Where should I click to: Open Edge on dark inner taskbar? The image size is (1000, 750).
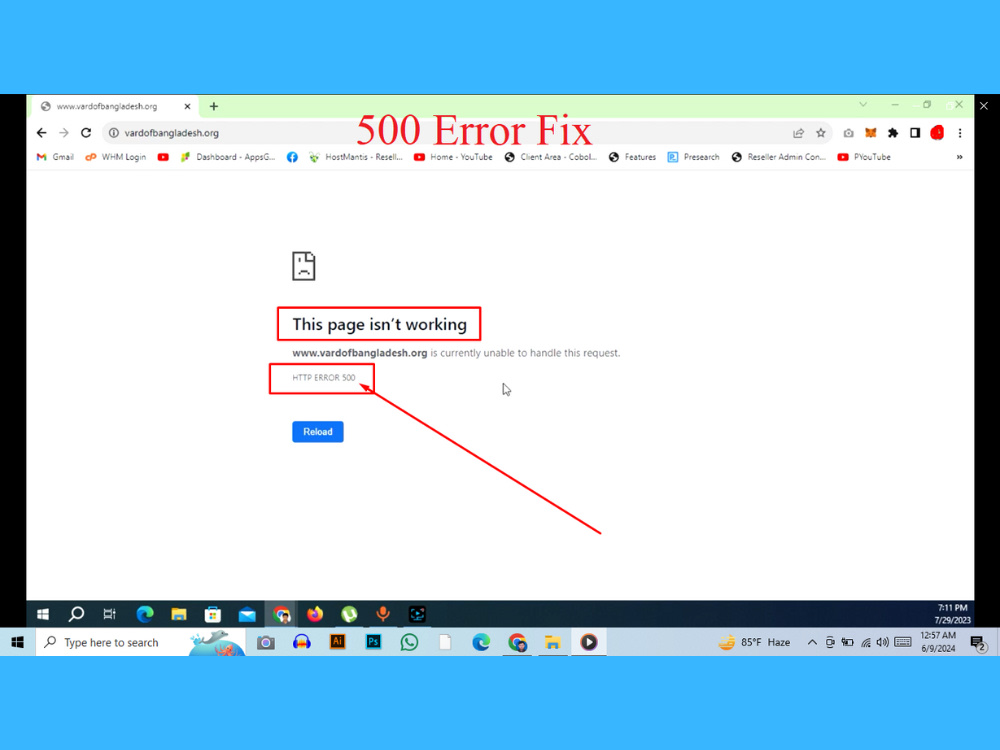point(145,614)
